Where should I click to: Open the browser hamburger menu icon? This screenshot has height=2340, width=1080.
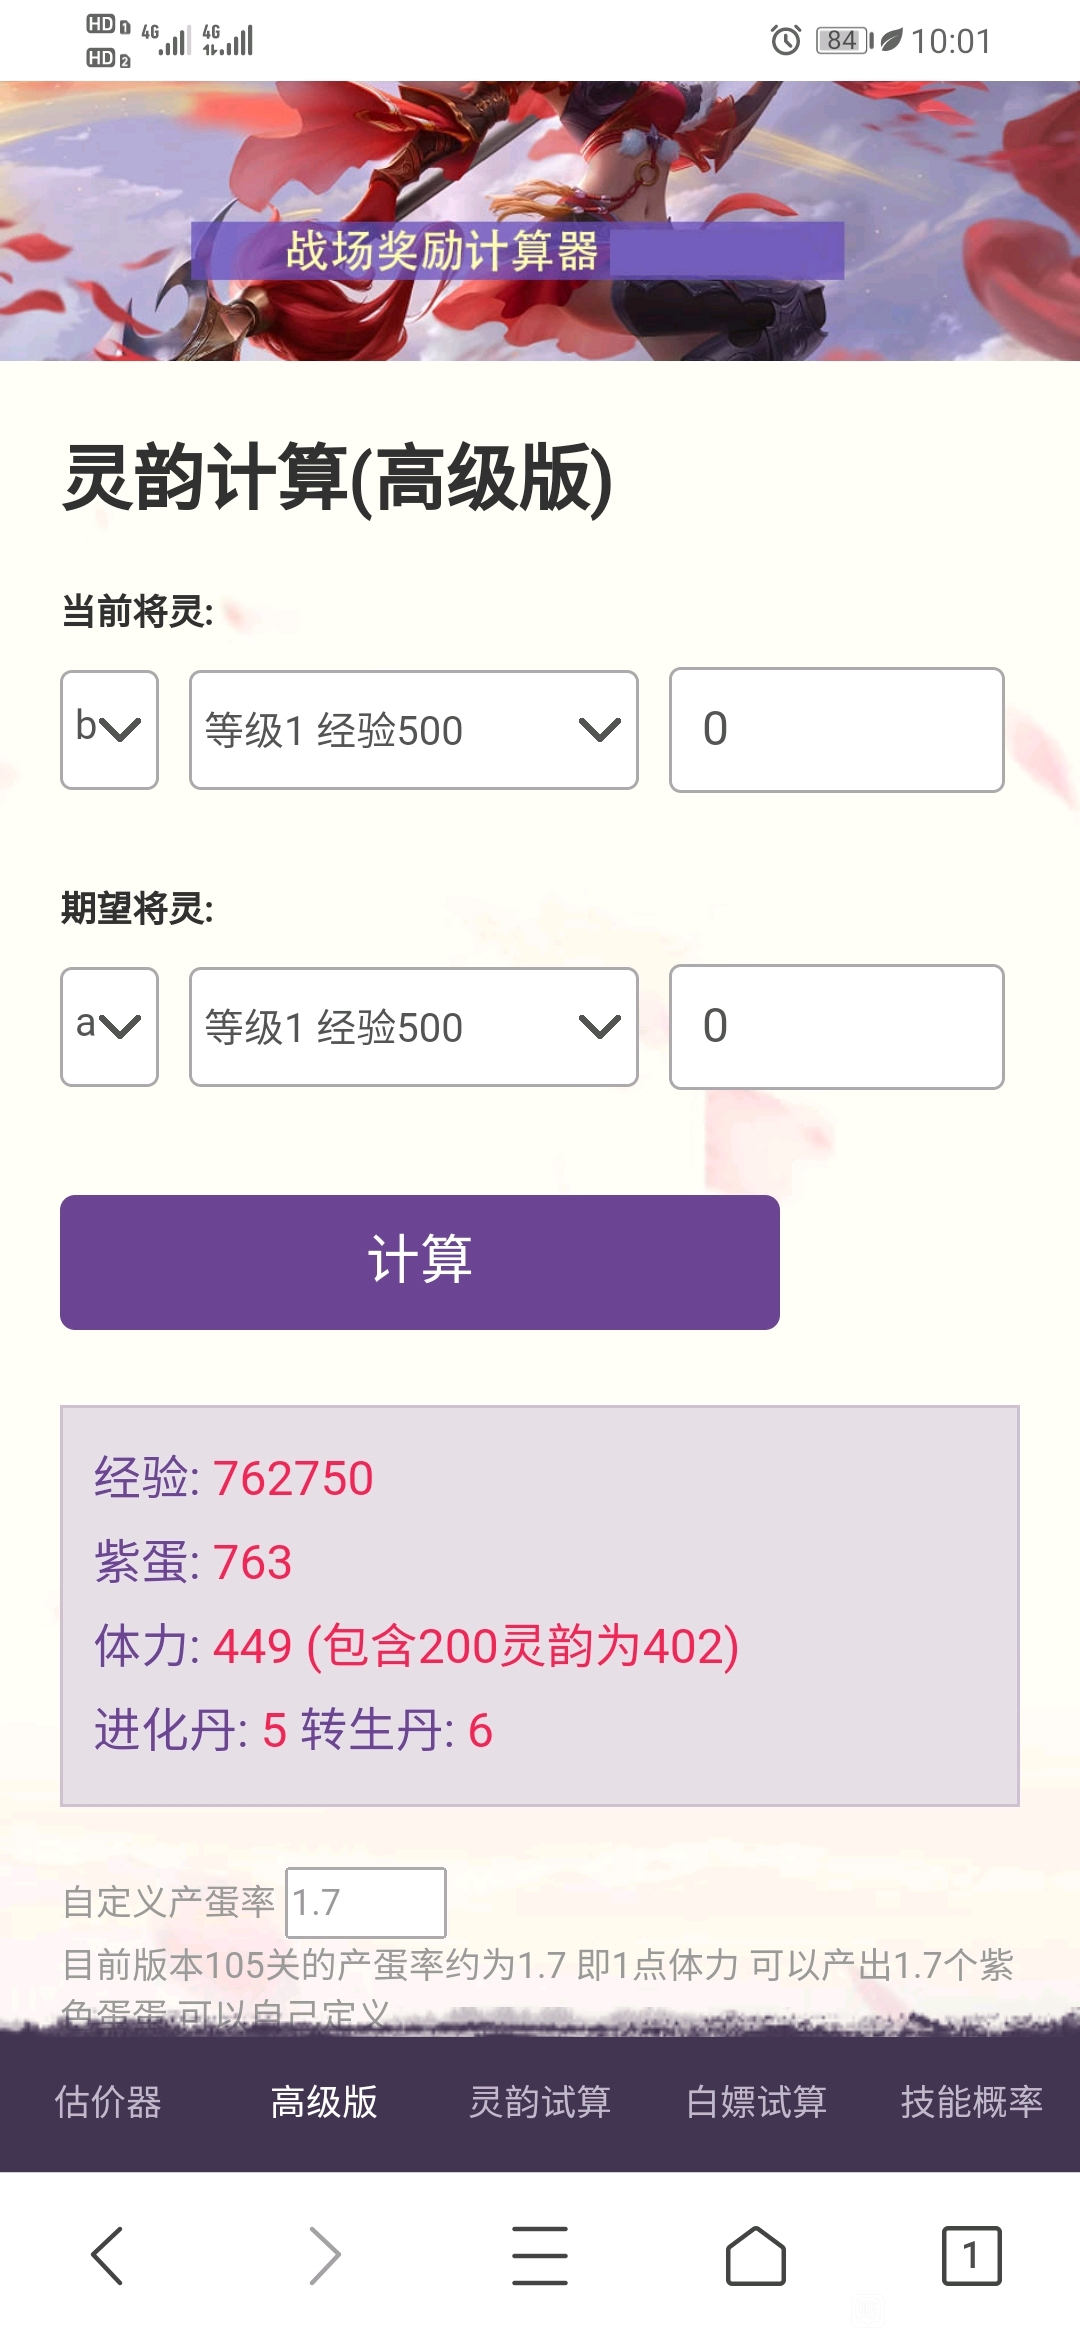coord(540,2256)
